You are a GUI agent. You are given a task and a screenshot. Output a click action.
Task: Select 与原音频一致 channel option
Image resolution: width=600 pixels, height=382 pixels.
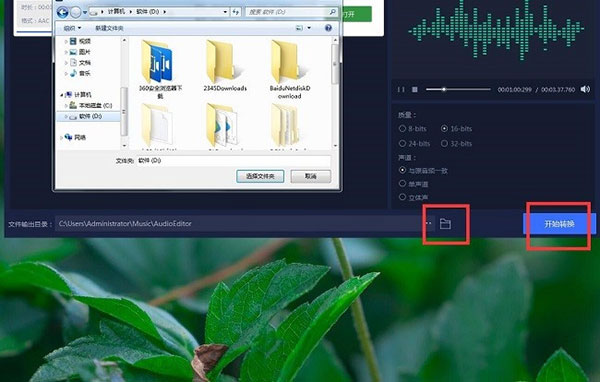[423, 170]
